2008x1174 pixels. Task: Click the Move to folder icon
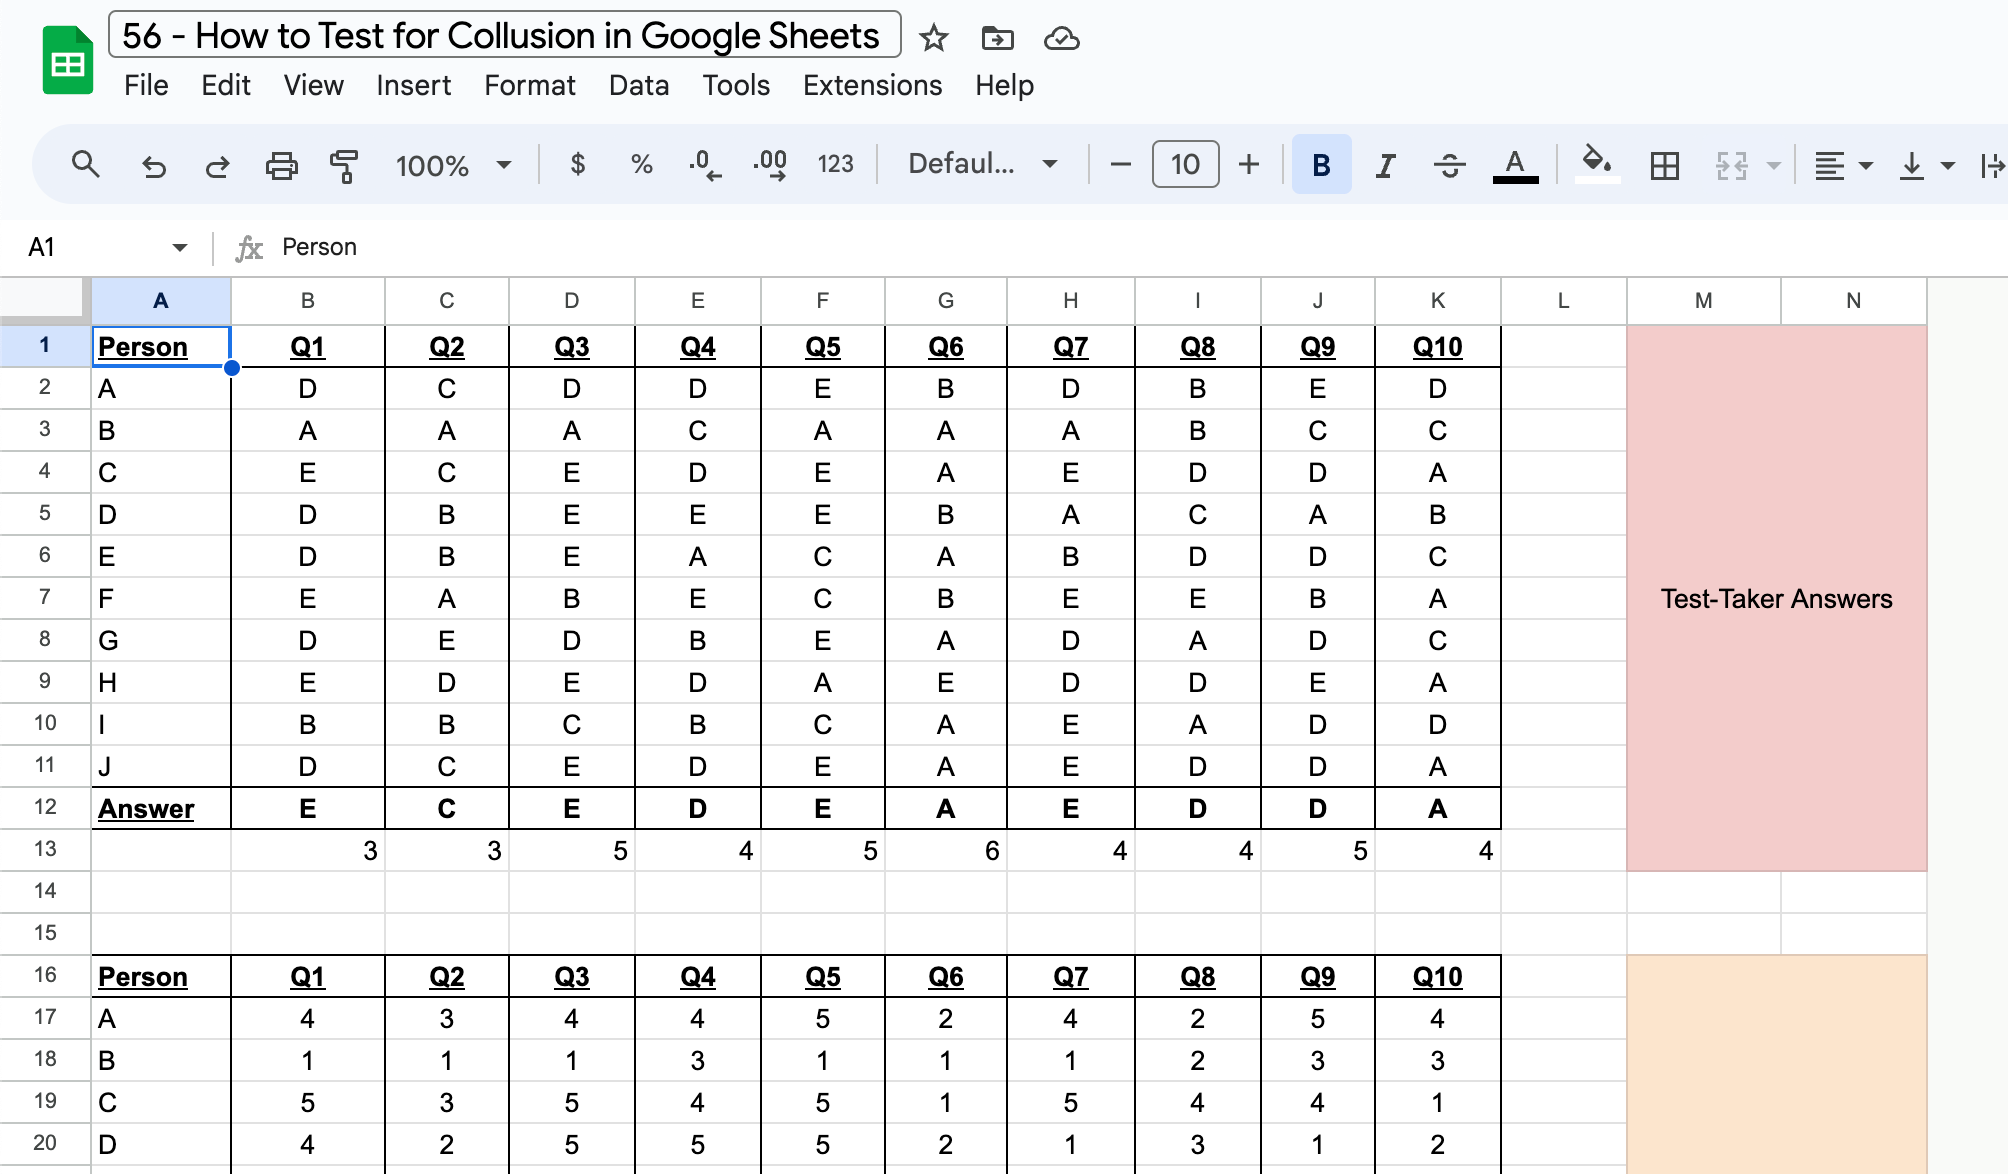click(x=997, y=38)
